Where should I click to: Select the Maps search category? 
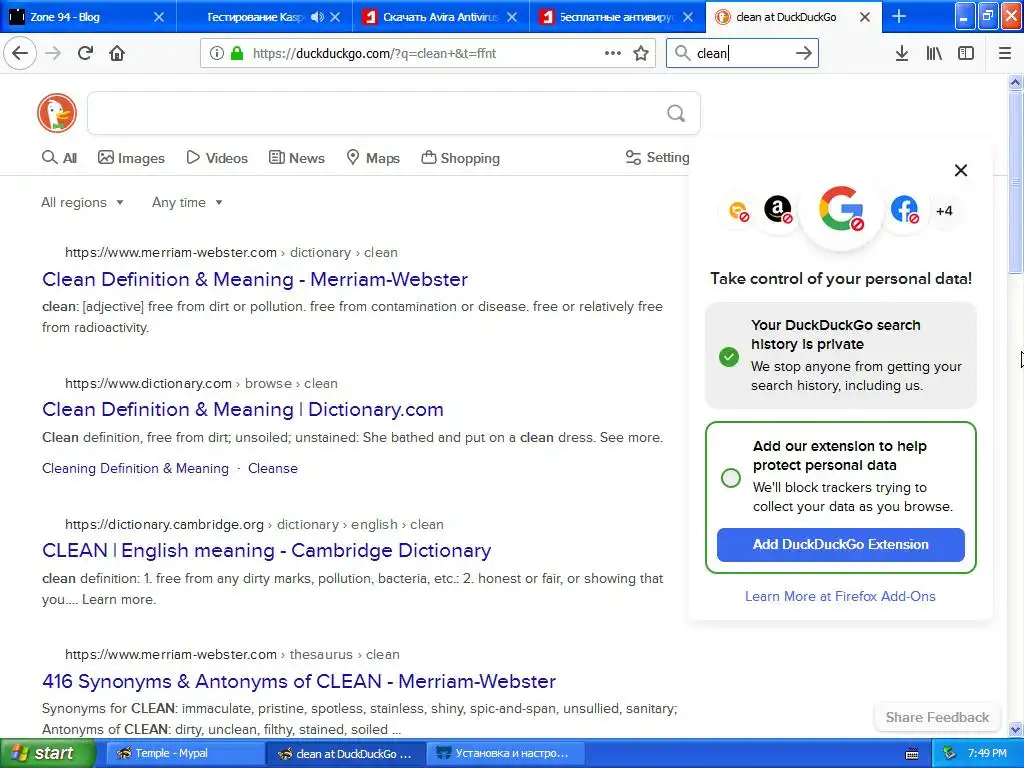point(373,158)
